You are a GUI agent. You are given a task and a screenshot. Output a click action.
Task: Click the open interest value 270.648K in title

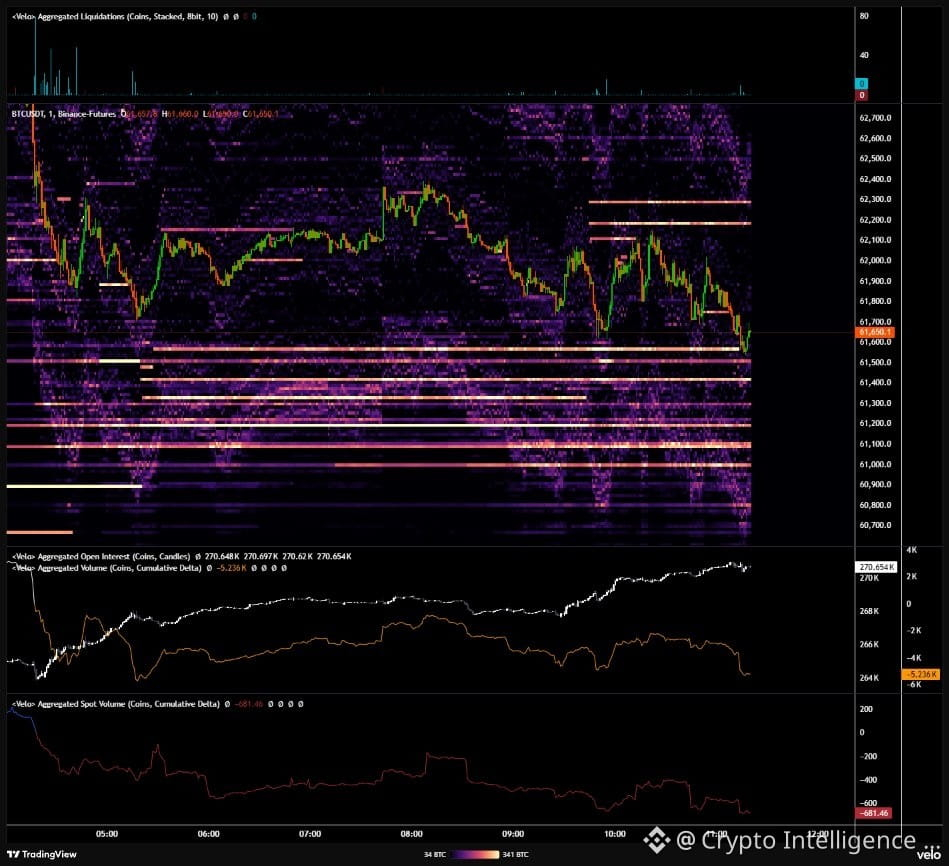222,556
